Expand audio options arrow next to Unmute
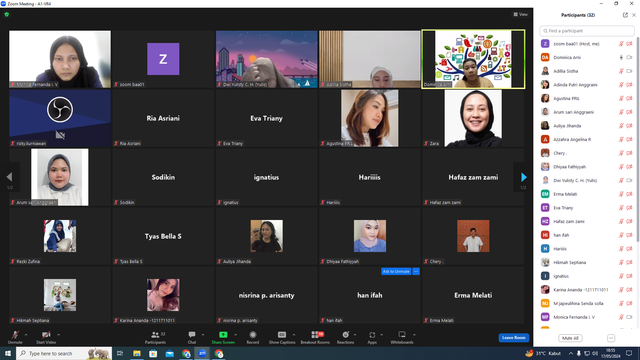The height and width of the screenshot is (360, 640). click(26, 335)
